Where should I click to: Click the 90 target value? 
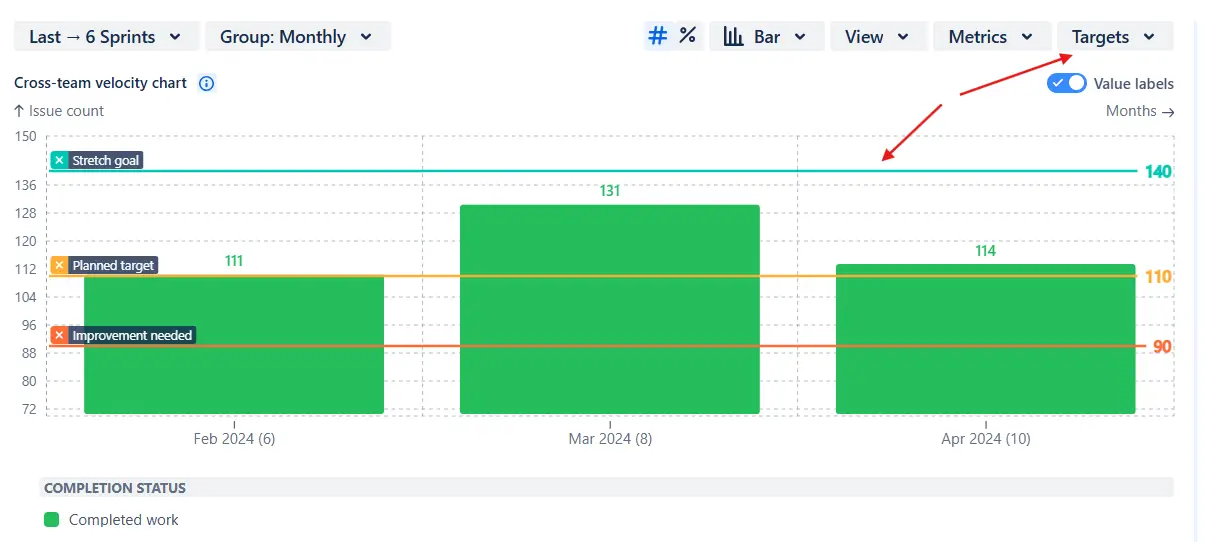coord(1162,347)
